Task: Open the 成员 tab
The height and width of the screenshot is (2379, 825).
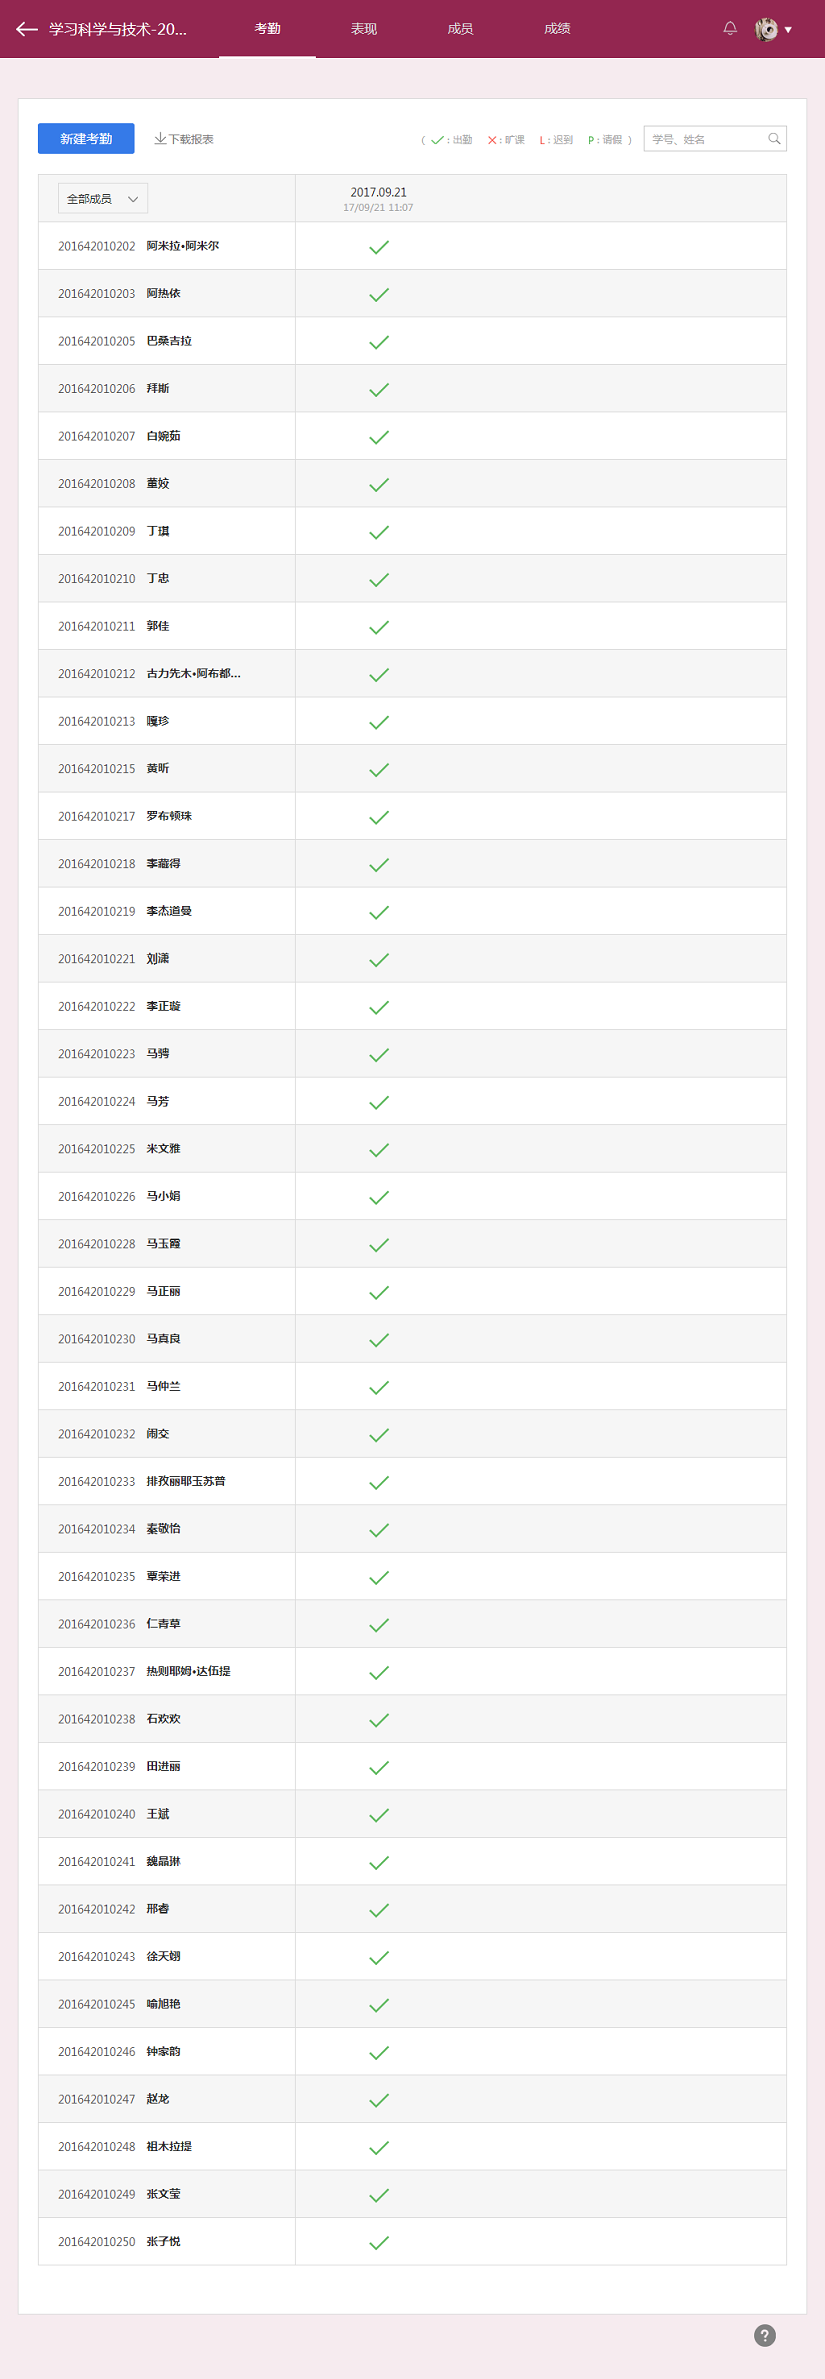Action: pos(460,29)
